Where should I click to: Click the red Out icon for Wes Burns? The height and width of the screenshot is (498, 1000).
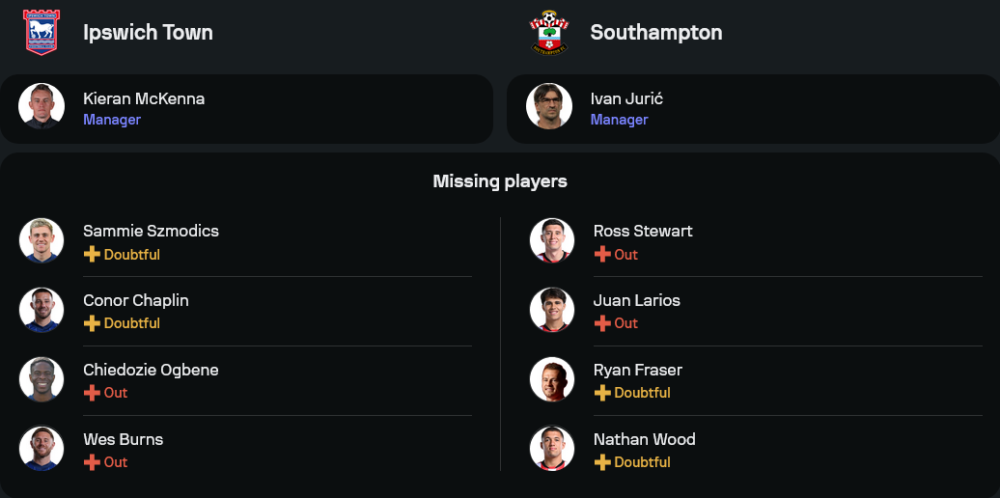point(92,462)
